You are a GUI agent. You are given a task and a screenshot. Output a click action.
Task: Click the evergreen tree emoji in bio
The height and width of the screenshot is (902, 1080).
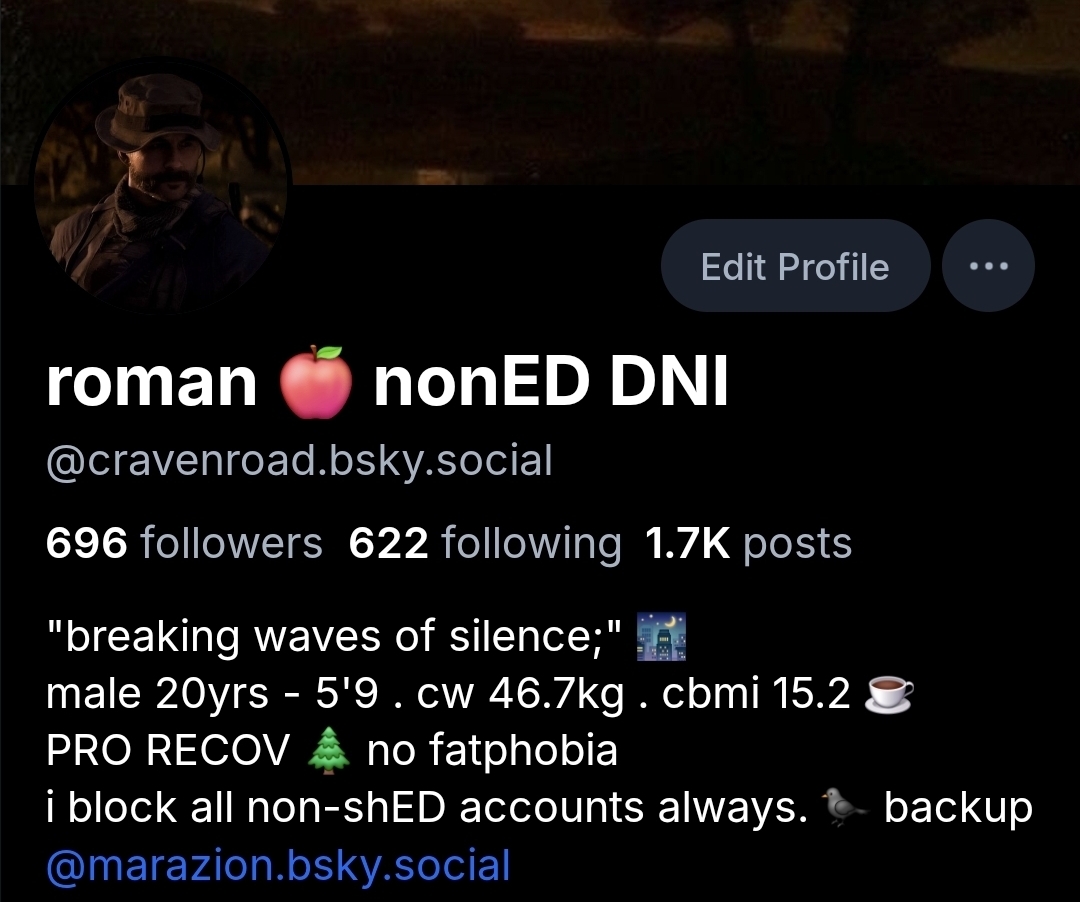click(x=328, y=751)
